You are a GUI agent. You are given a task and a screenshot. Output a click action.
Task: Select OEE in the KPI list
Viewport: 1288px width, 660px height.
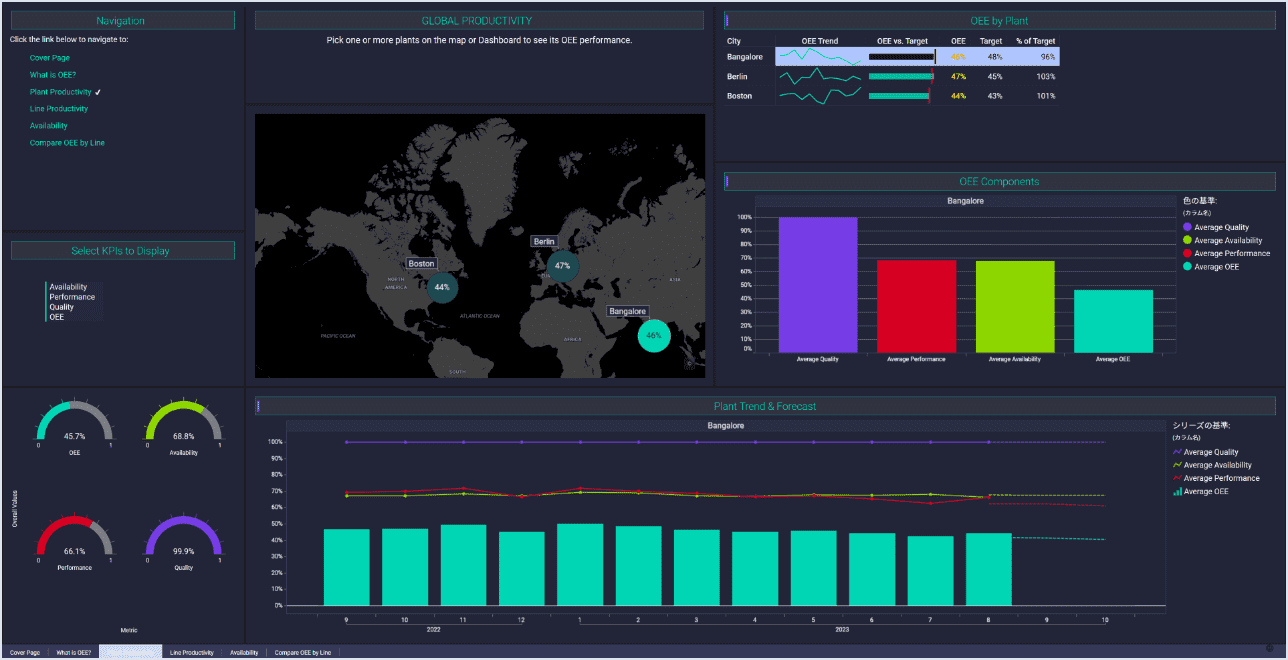56,317
